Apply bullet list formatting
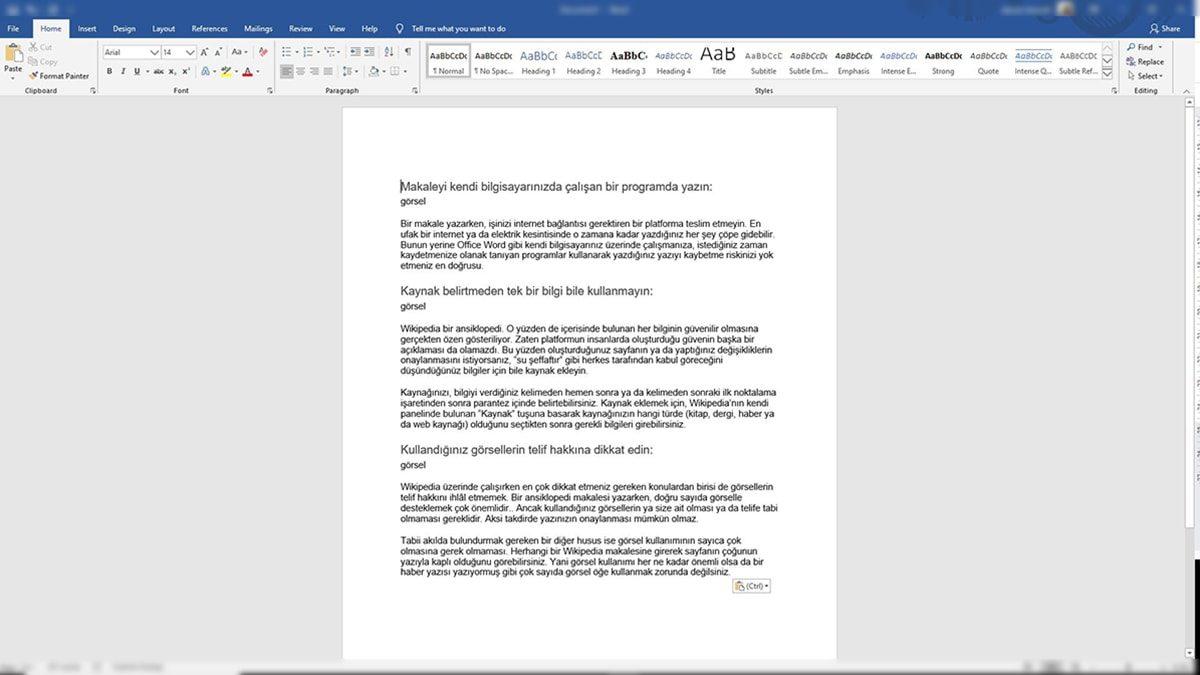 pyautogui.click(x=286, y=52)
